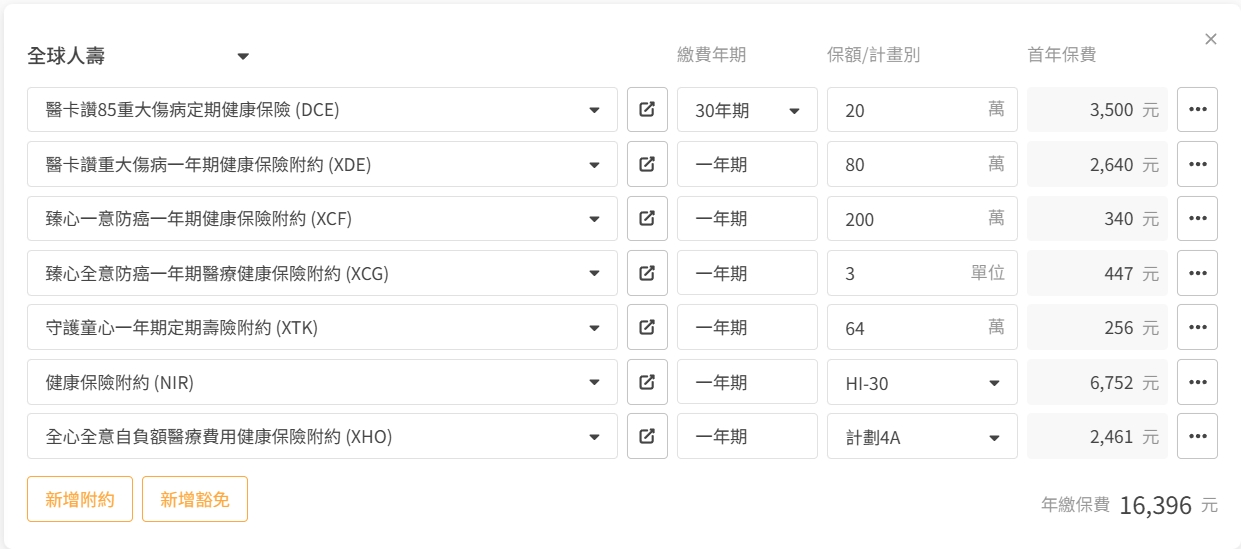Image resolution: width=1241 pixels, height=549 pixels.
Task: Open external link for 健康保險附約 (NIR)
Action: coord(647,382)
